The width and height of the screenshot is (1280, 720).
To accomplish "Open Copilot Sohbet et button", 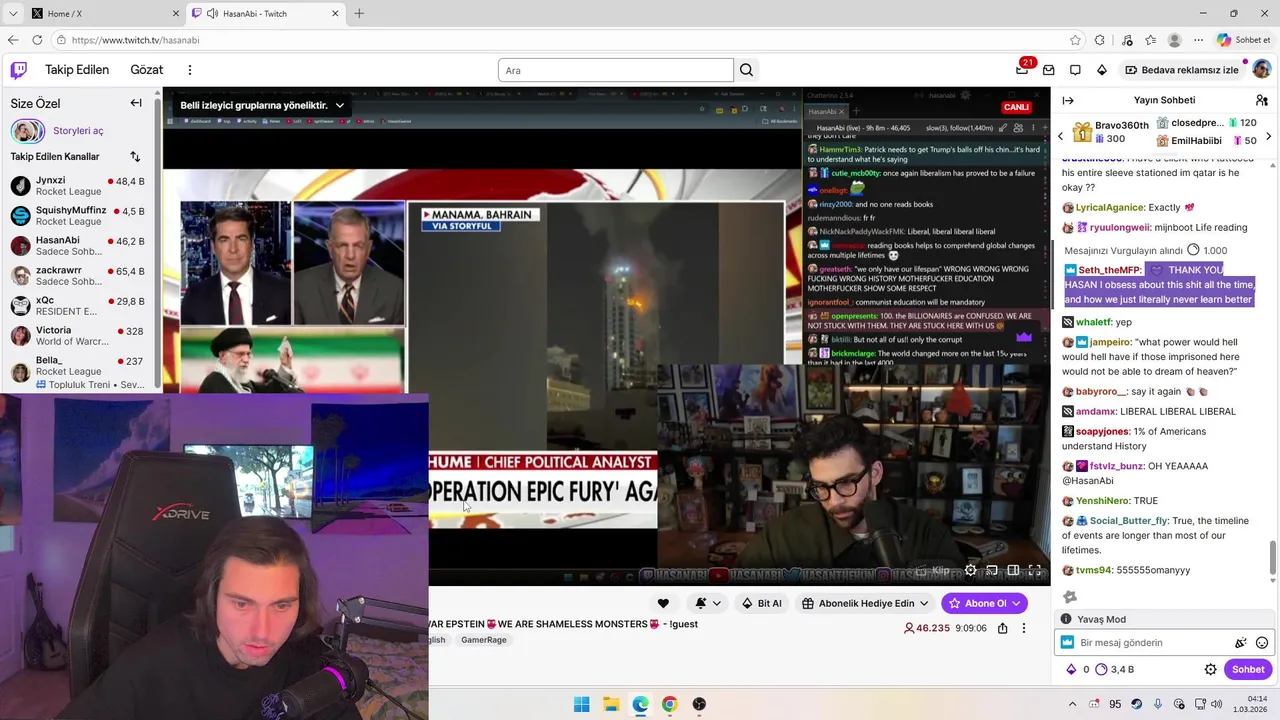I will 1244,40.
